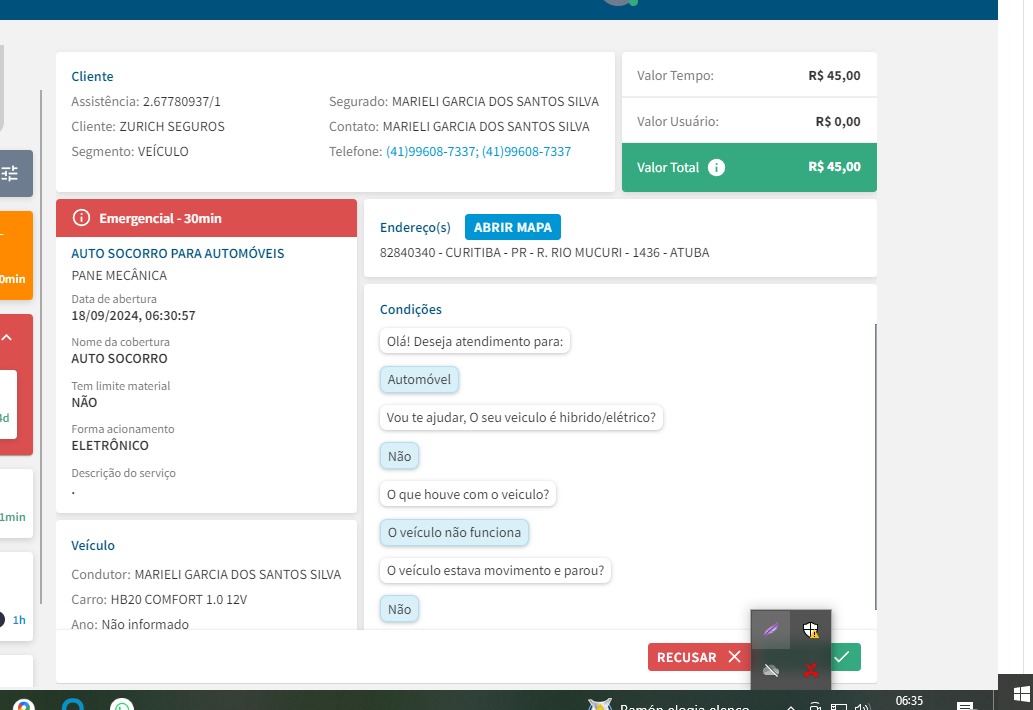This screenshot has width=1033, height=710.
Task: Click the volume speaker tray icon
Action: pyautogui.click(x=861, y=707)
